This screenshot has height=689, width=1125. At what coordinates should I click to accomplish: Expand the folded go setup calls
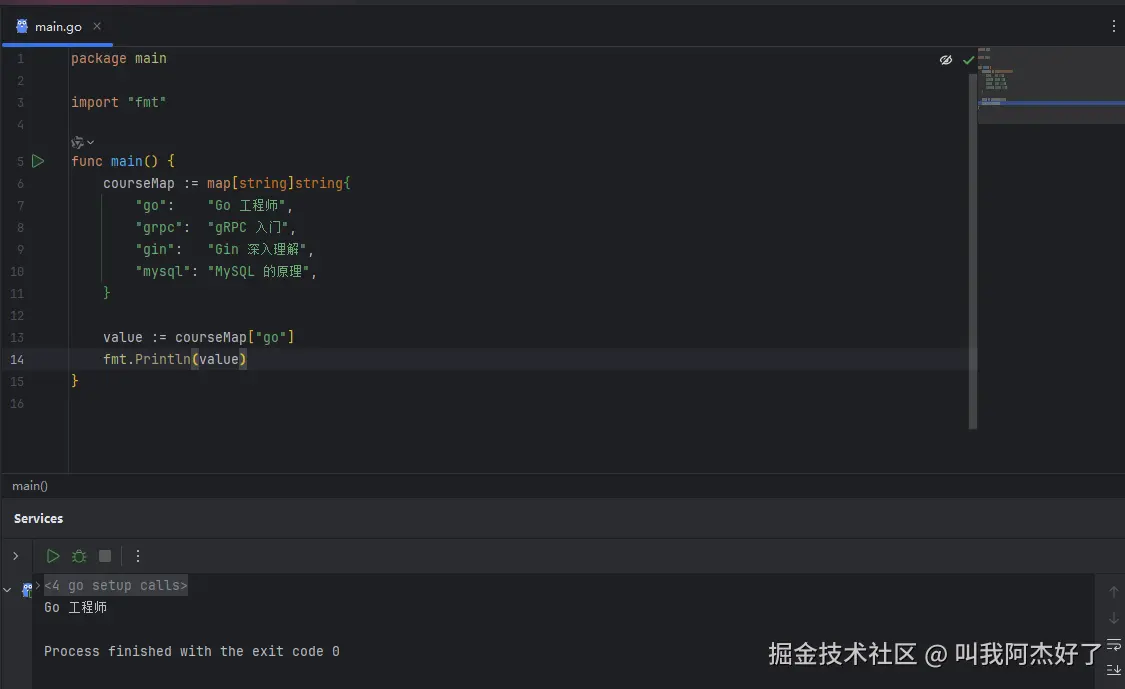[116, 586]
